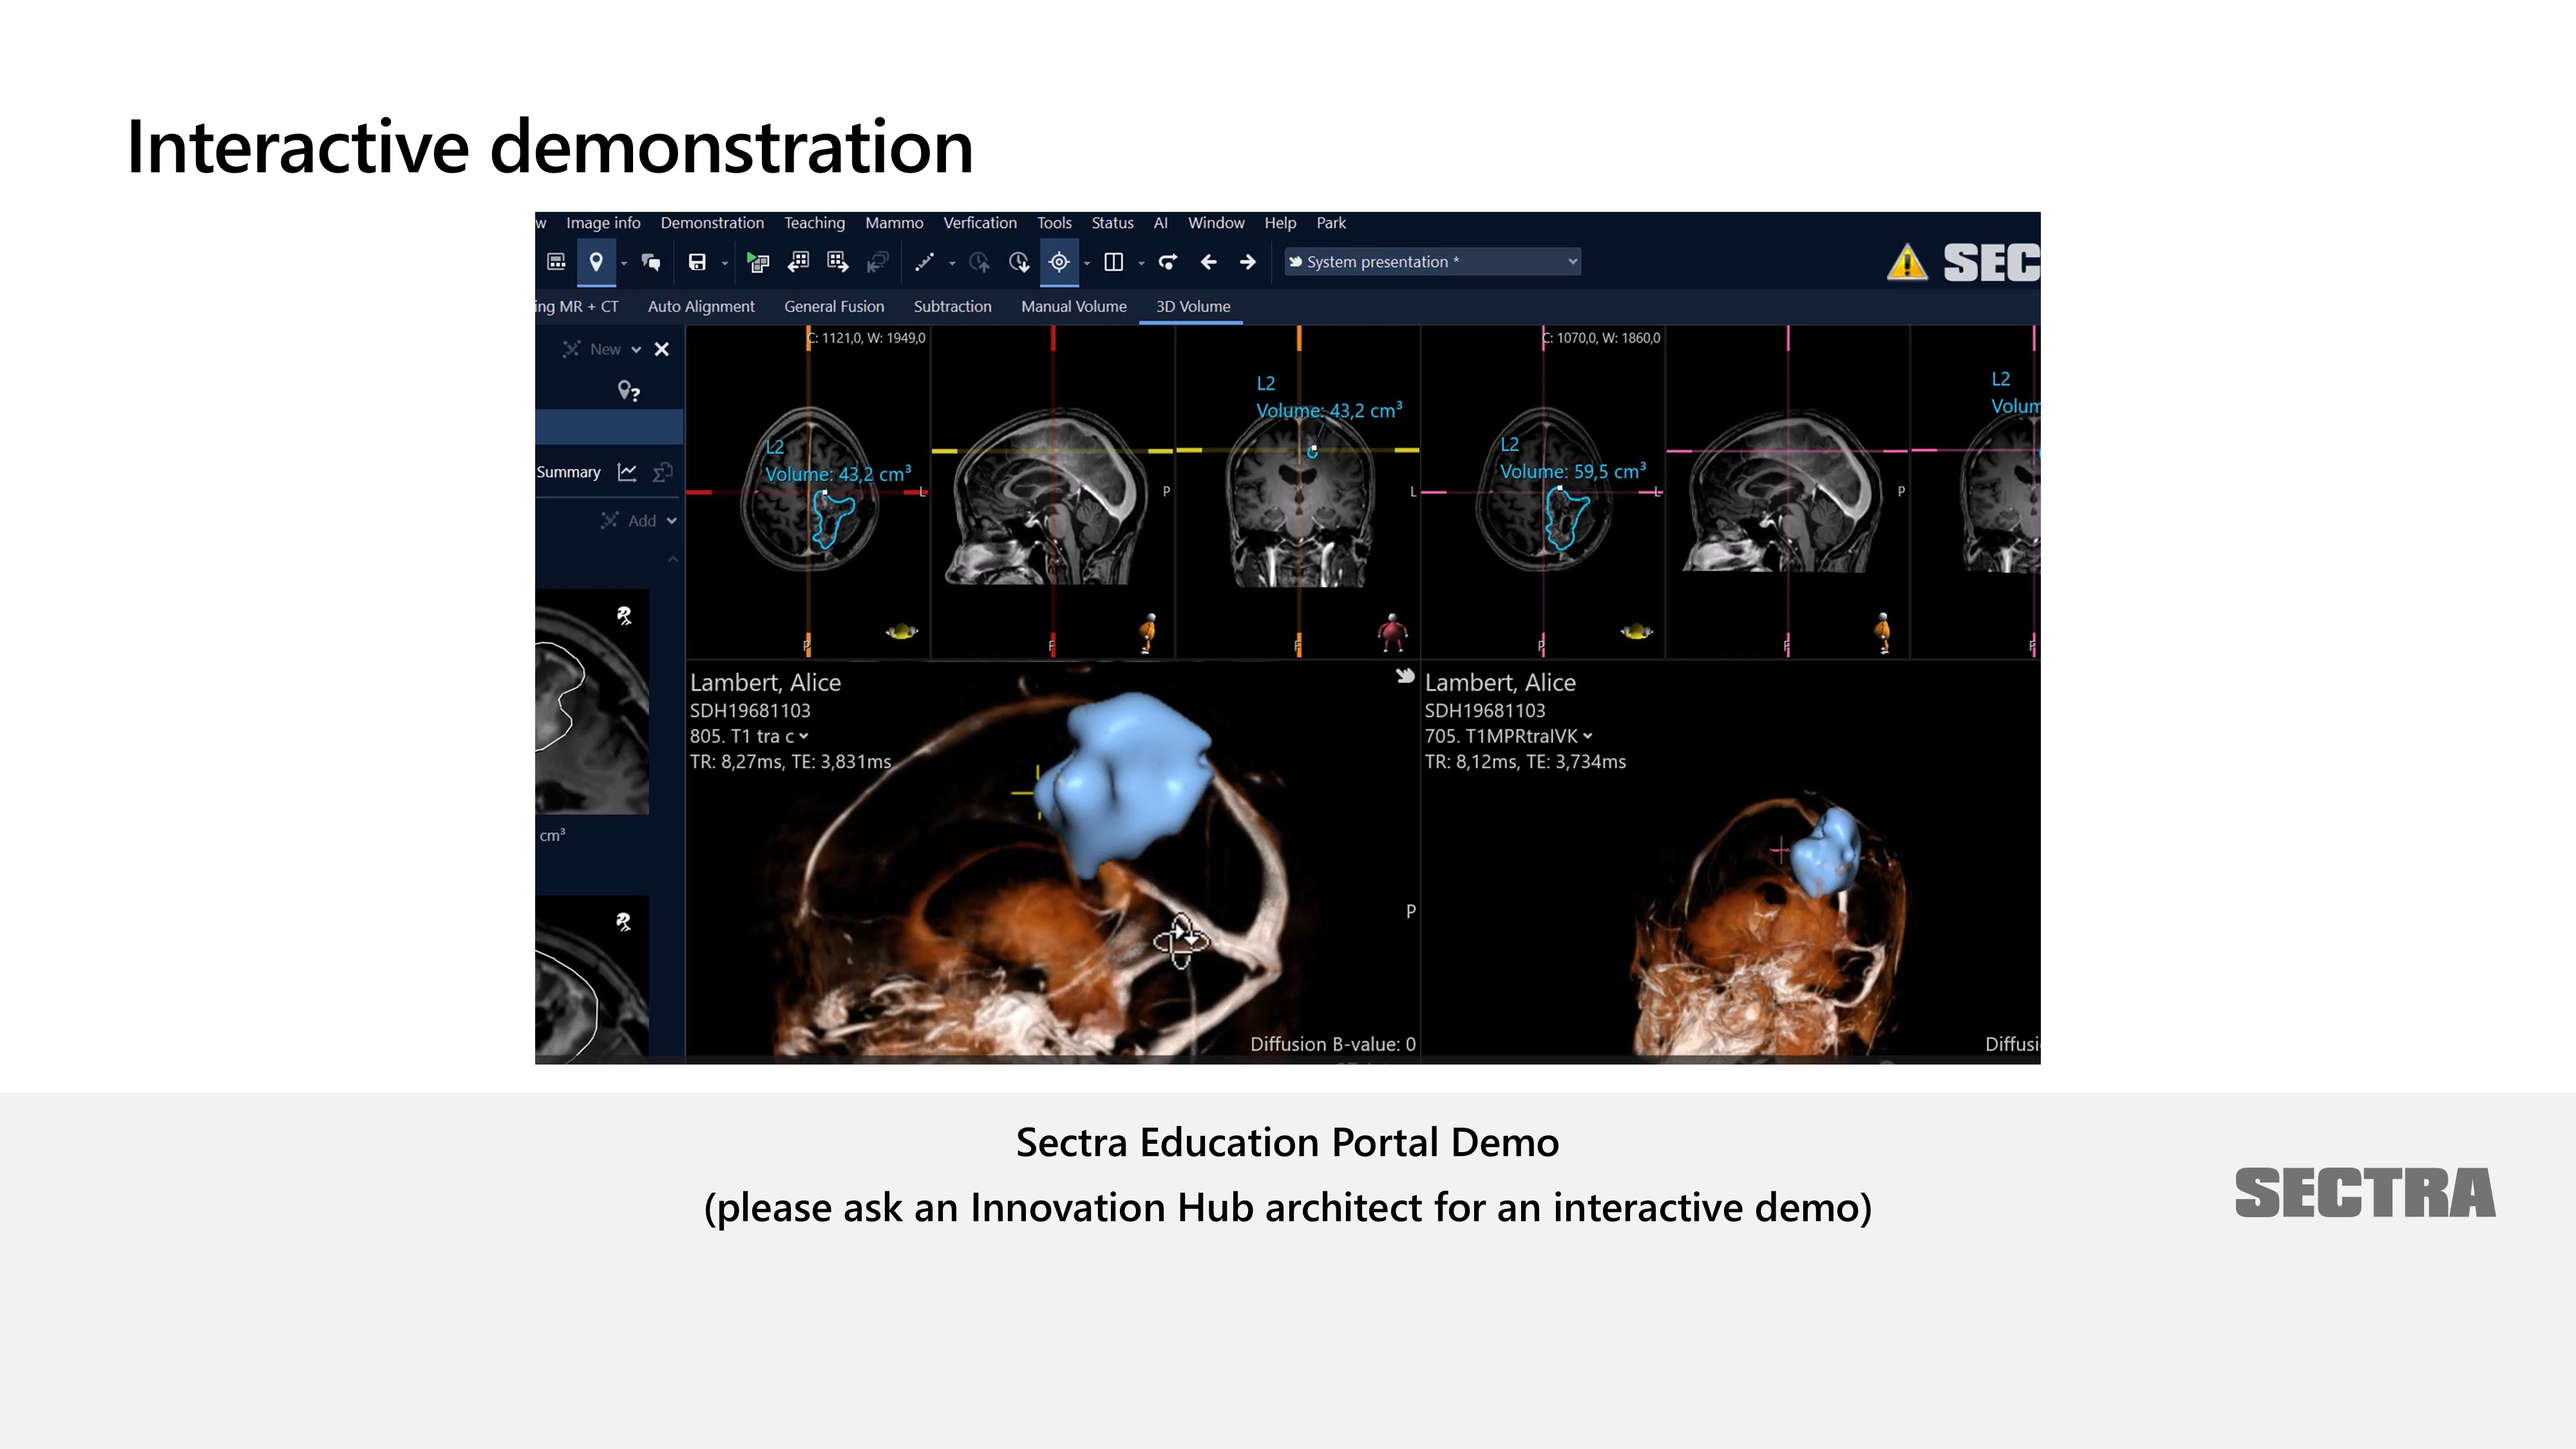Switch to the Manual Volume tab

pyautogui.click(x=1074, y=307)
